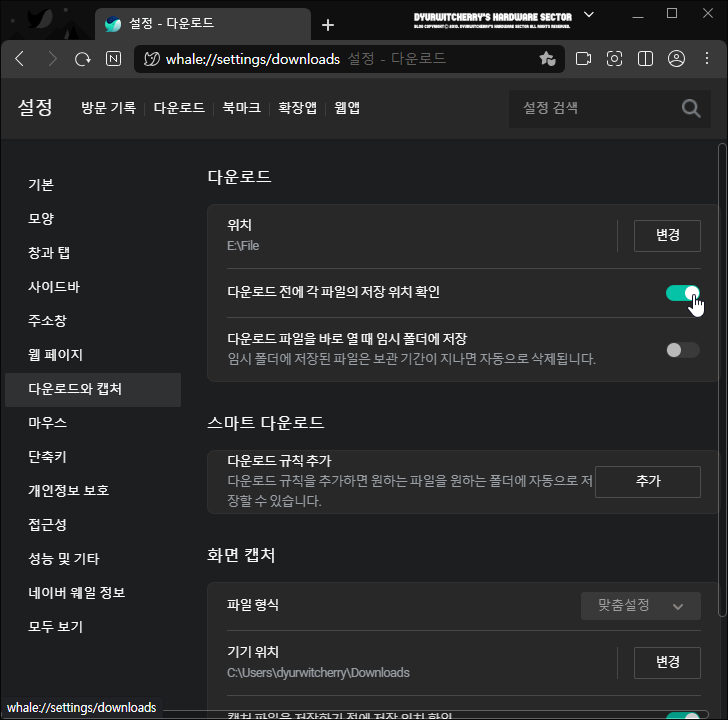728x720 pixels.
Task: Select 네이버 웨일 정보 in the settings sidebar
Action: [x=77, y=593]
